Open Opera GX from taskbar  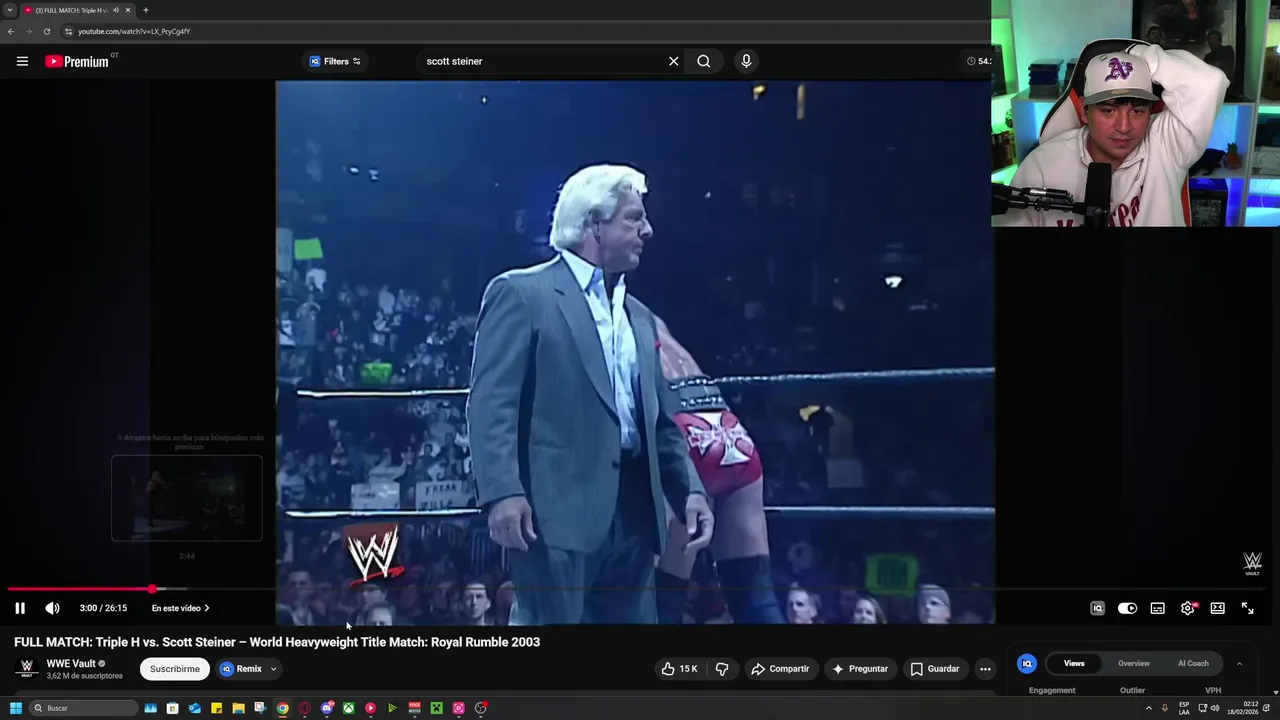click(305, 708)
